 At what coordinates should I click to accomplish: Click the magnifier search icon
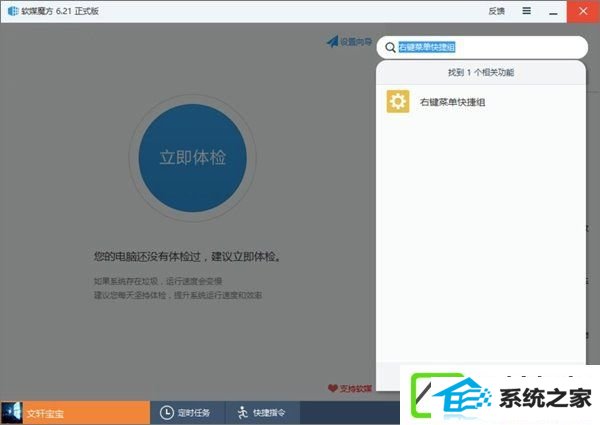pos(390,47)
